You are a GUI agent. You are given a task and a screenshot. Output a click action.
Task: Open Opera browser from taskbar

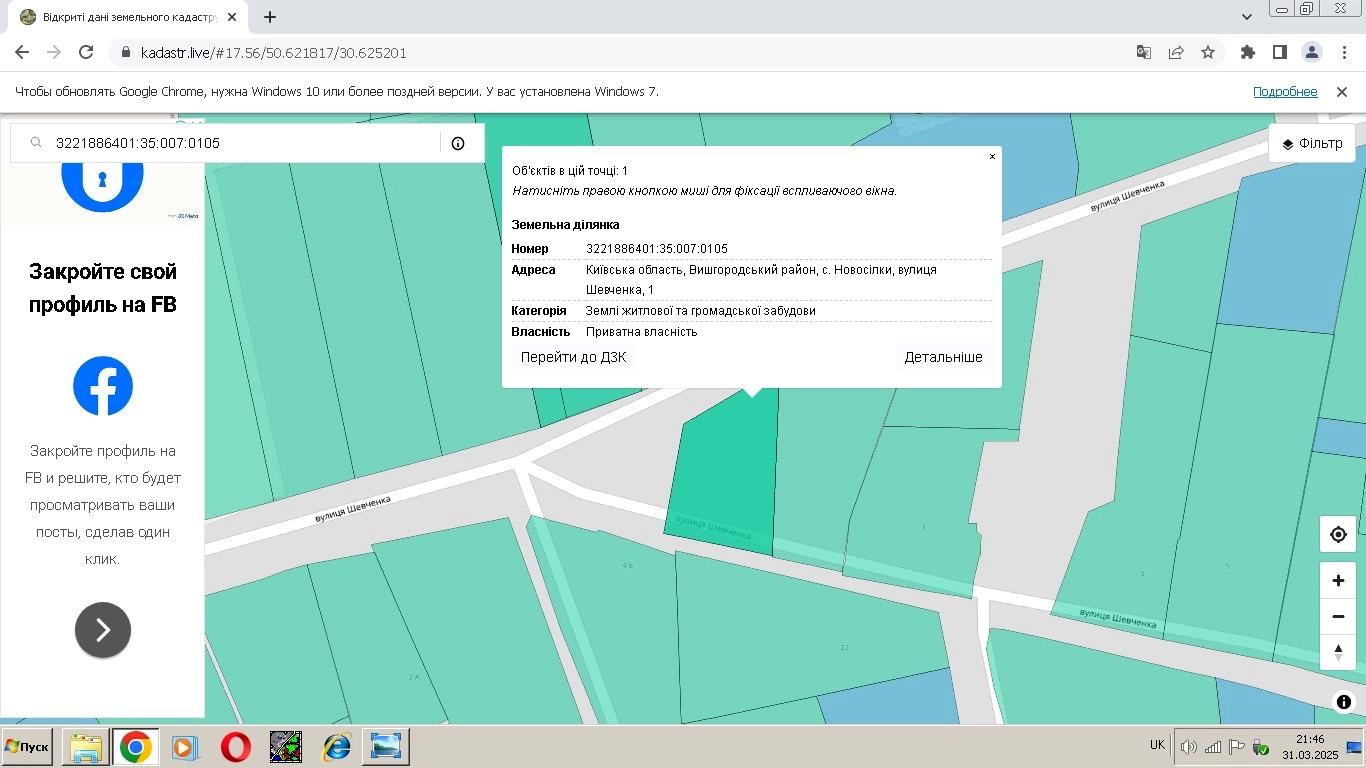(x=236, y=747)
